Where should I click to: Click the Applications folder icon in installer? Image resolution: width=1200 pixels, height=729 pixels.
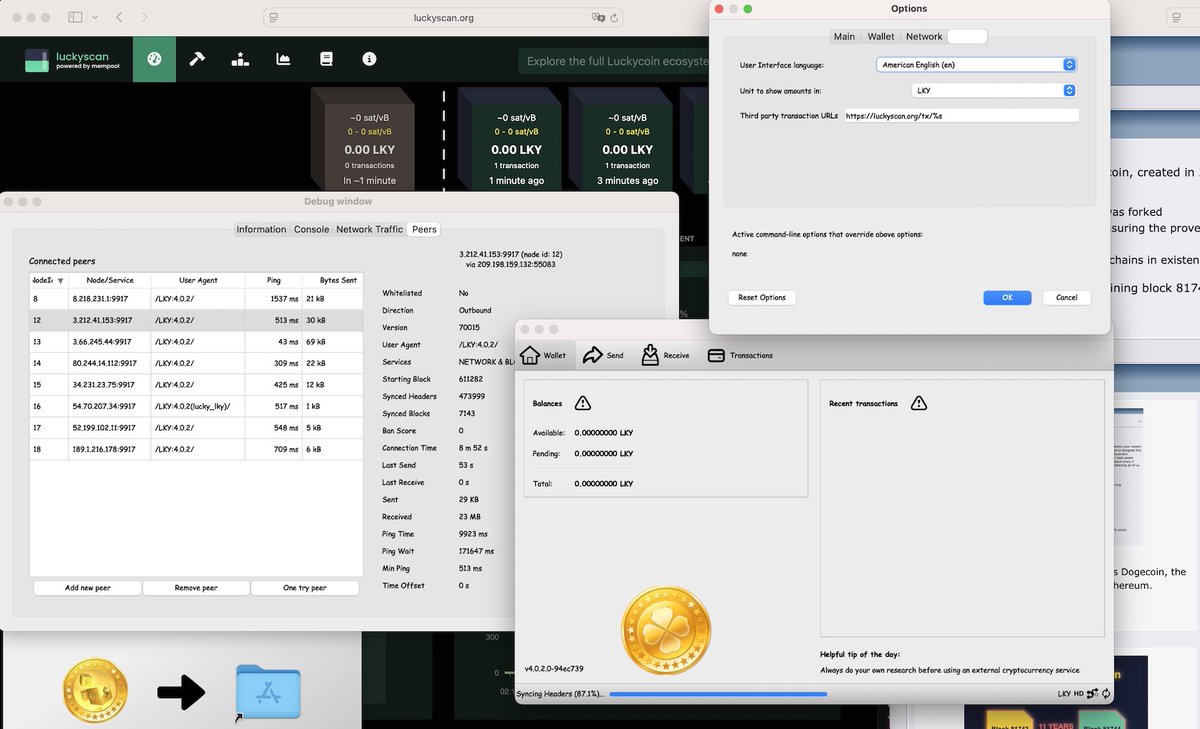[267, 691]
